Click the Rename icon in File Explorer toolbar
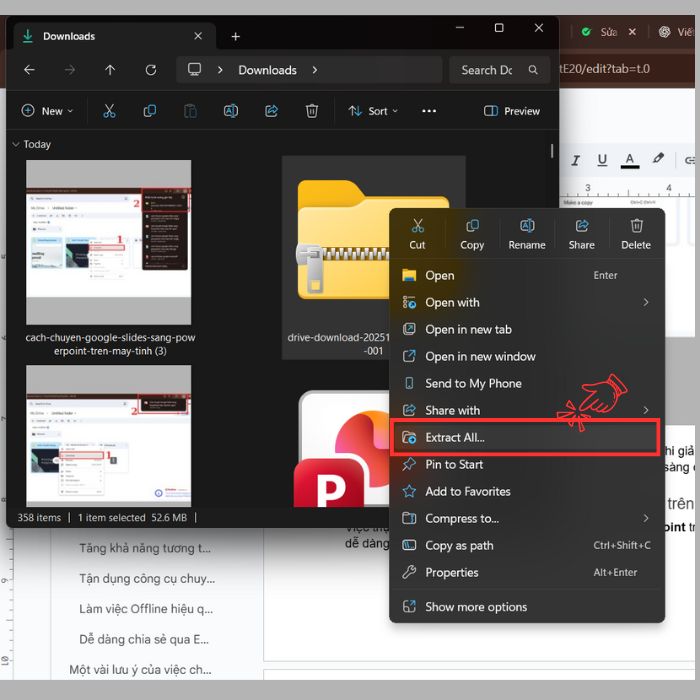This screenshot has width=700, height=700. tap(231, 111)
